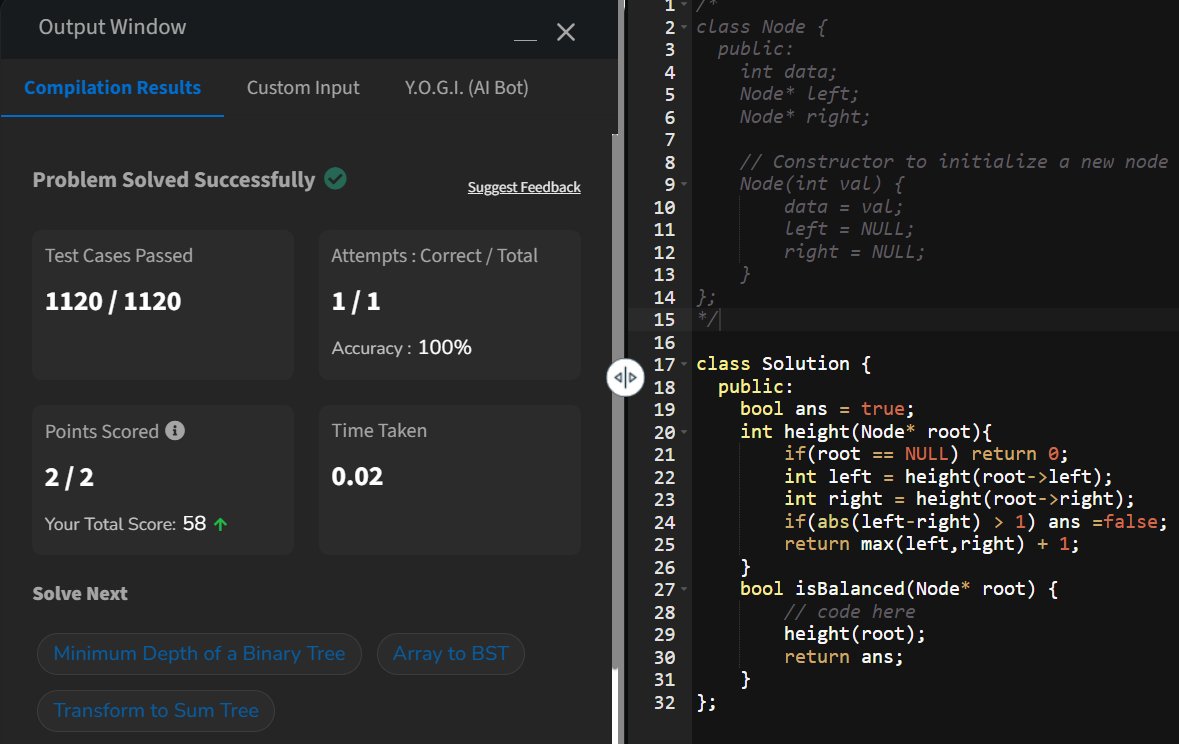The image size is (1179, 744).
Task: Click the 'Time Taken' value 0.02
Action: (x=357, y=476)
